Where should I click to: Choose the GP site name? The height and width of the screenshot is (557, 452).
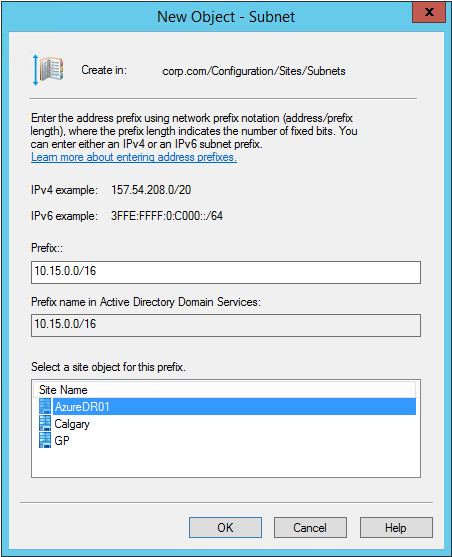[x=62, y=441]
